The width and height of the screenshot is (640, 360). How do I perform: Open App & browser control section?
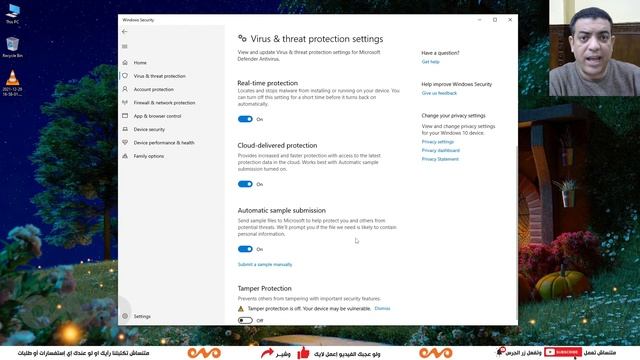point(157,116)
